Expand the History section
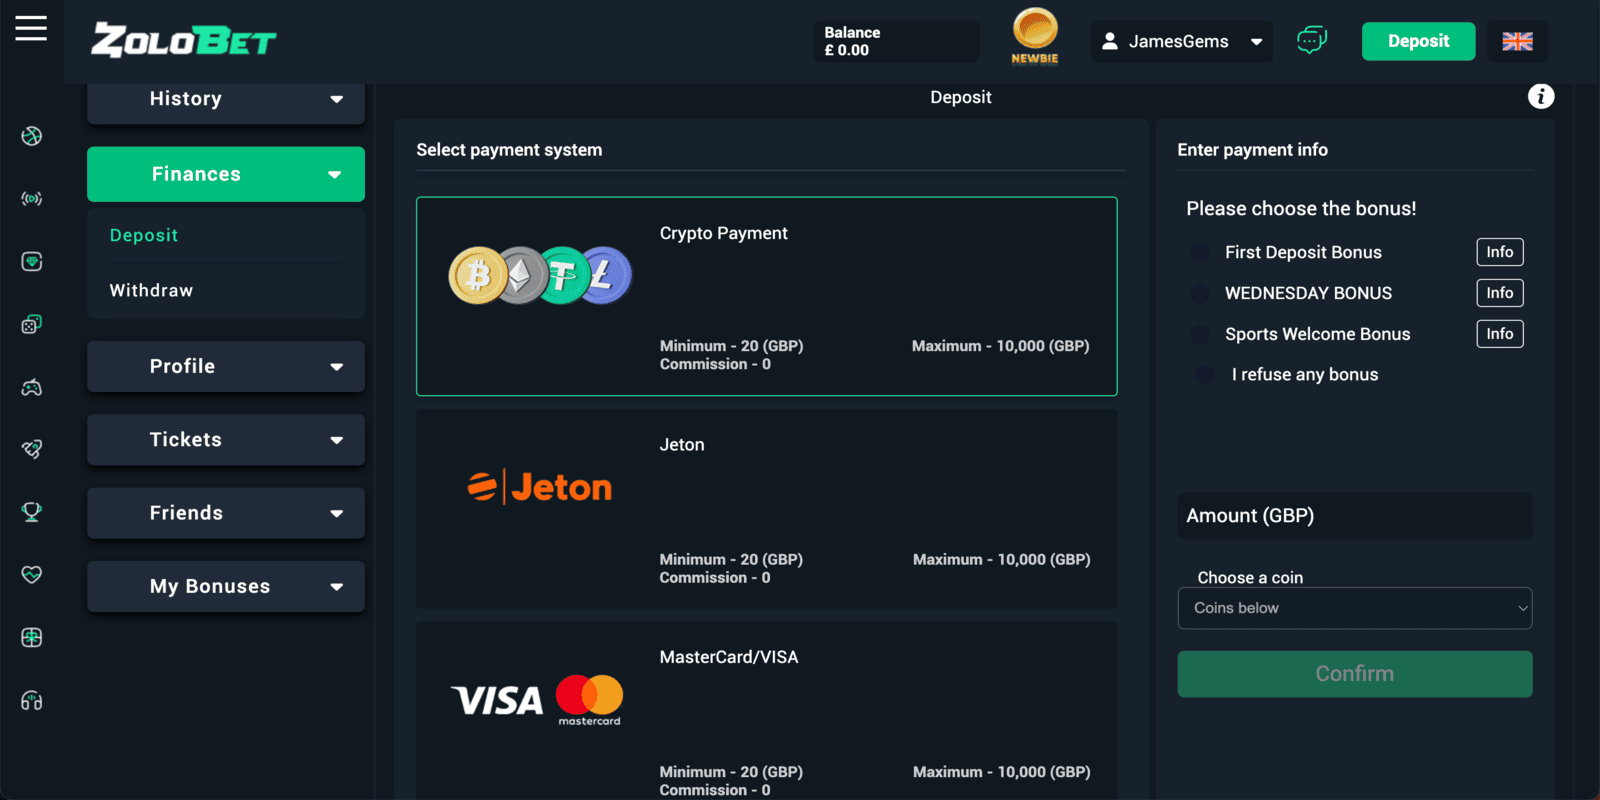Viewport: 1600px width, 800px height. (226, 99)
